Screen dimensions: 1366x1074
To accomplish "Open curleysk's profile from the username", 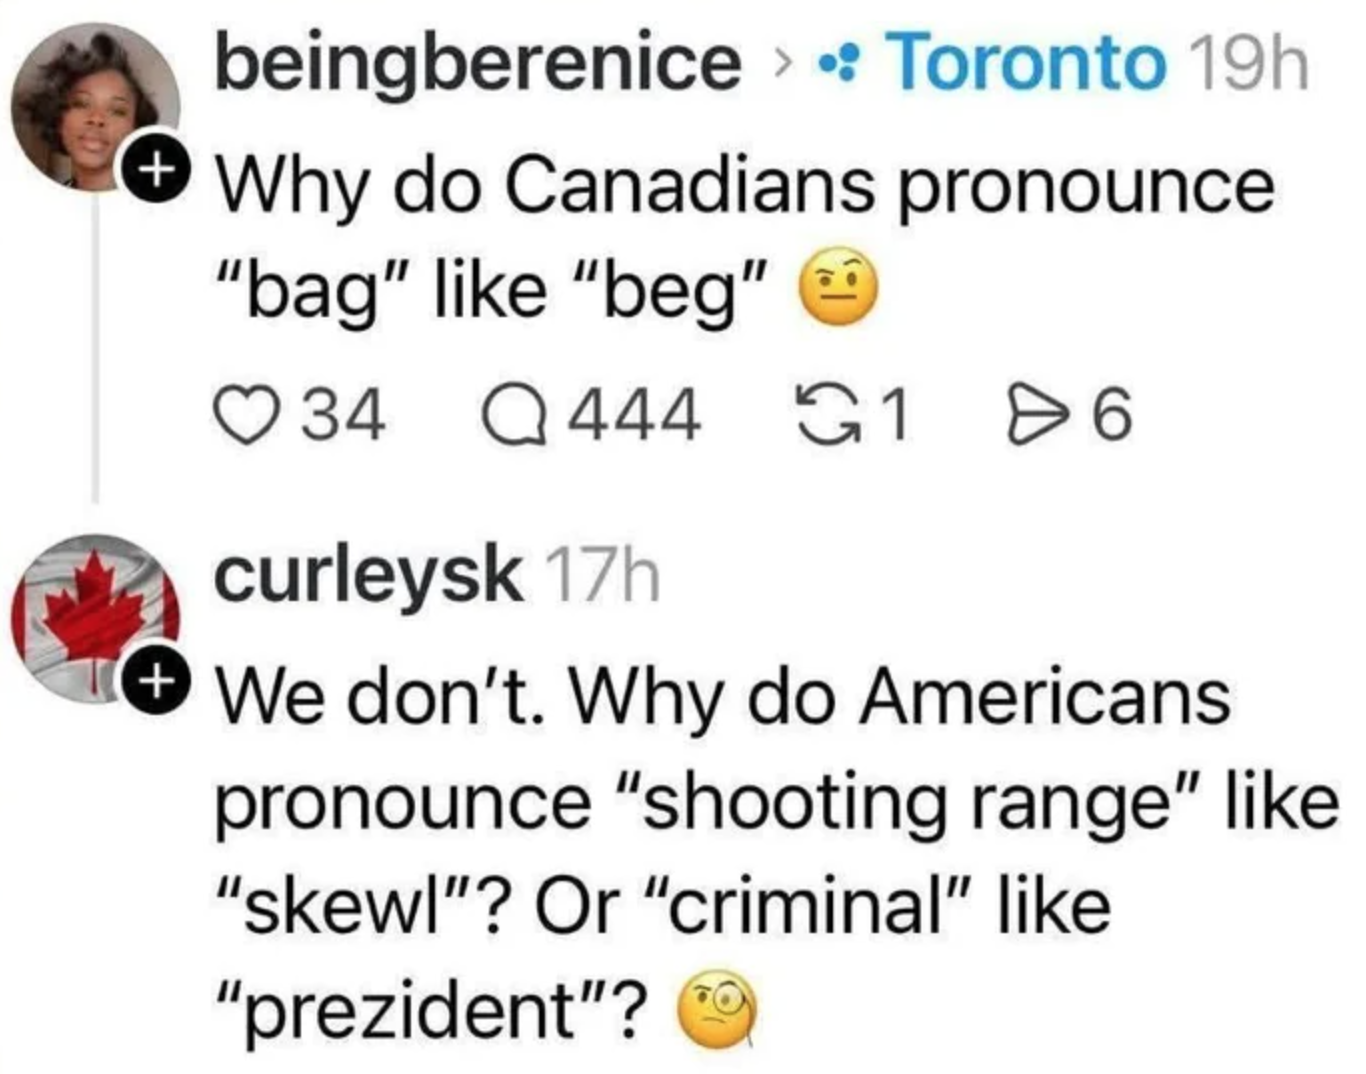I will point(368,576).
